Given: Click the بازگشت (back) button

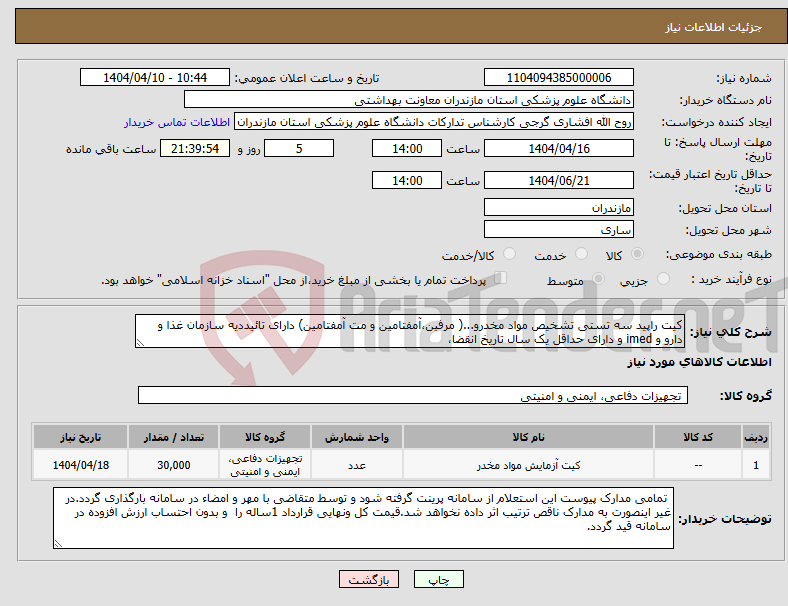Looking at the screenshot, I should pos(369,579).
